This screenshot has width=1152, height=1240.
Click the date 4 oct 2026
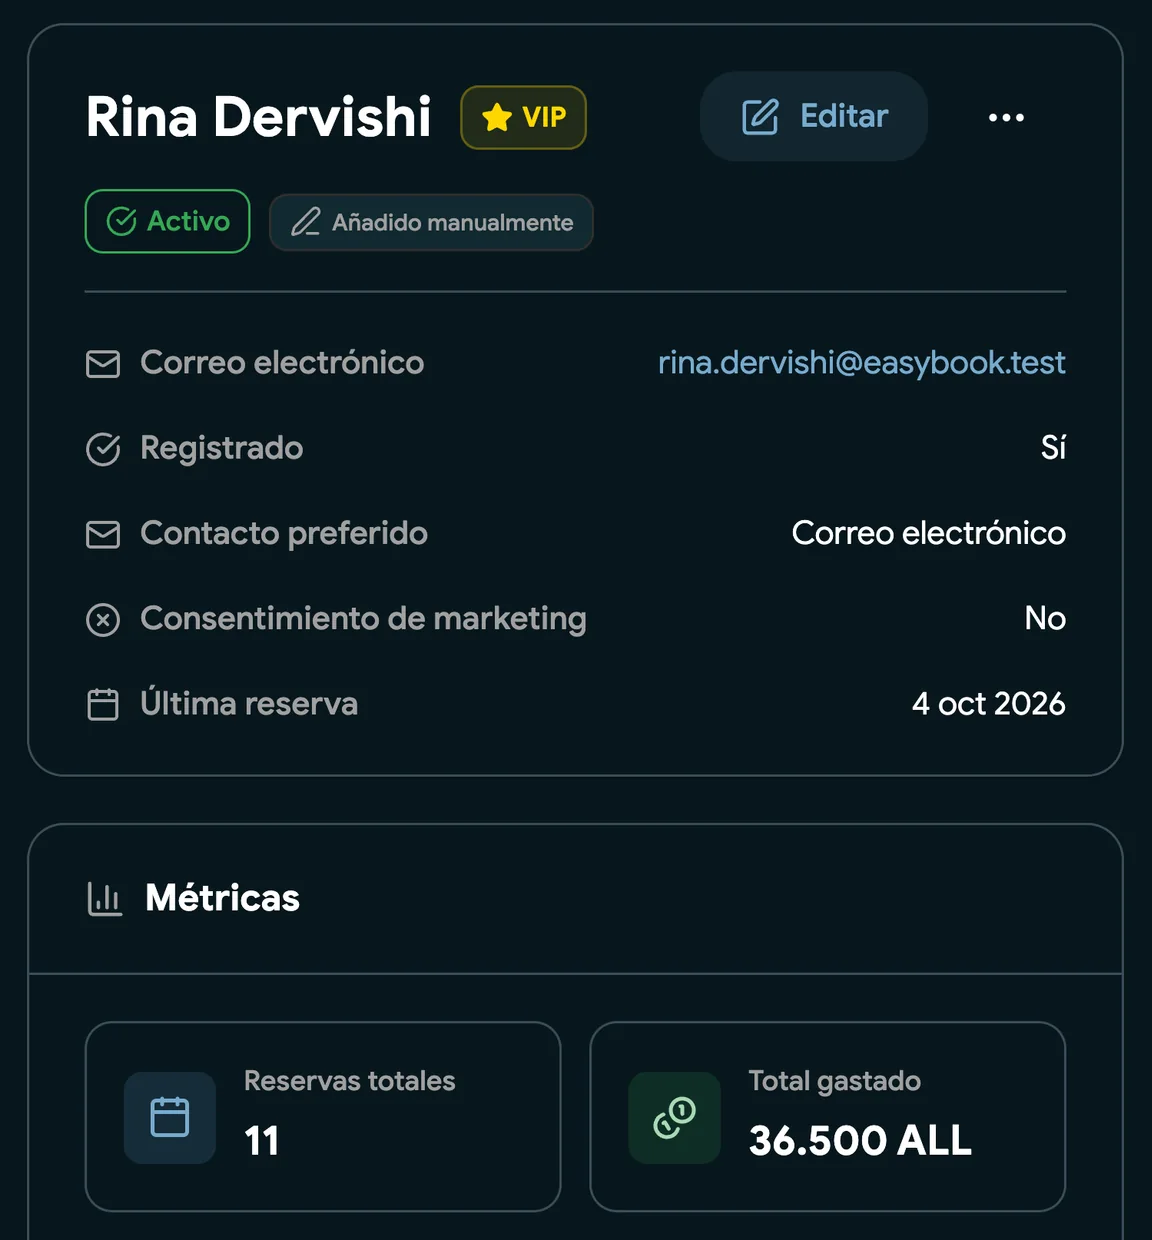(988, 704)
